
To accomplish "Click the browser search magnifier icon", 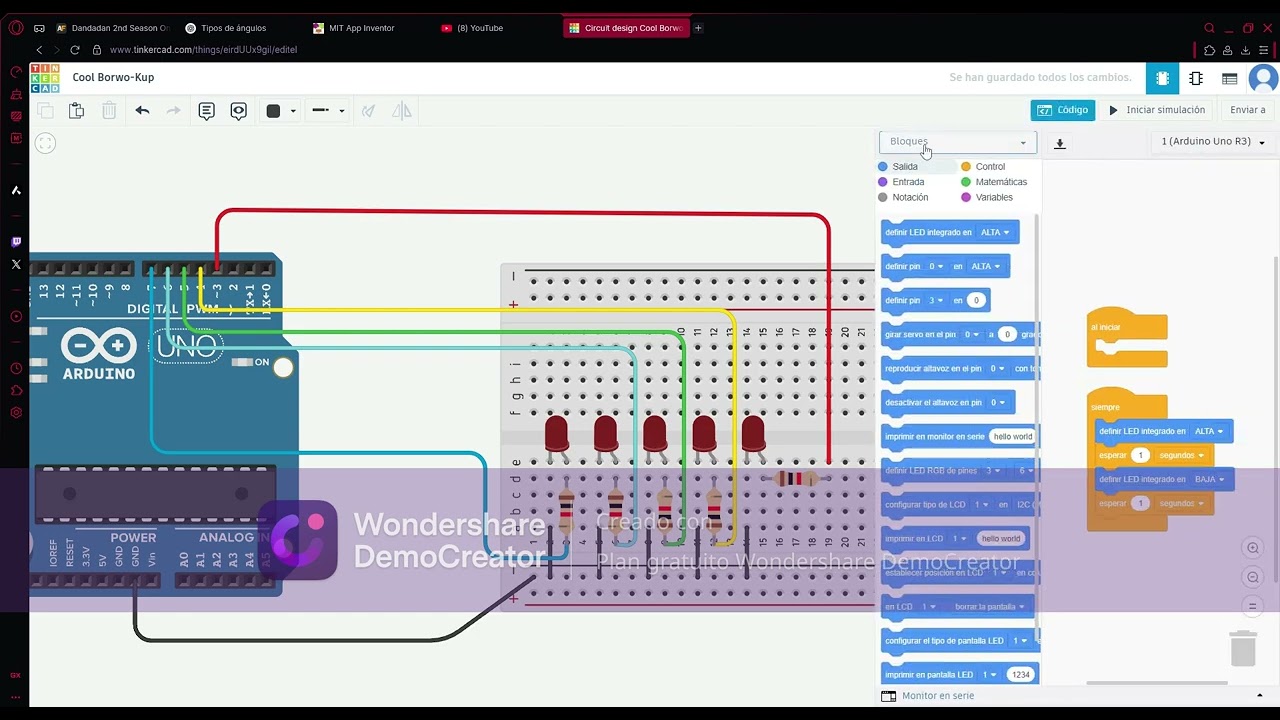I will 1209,28.
